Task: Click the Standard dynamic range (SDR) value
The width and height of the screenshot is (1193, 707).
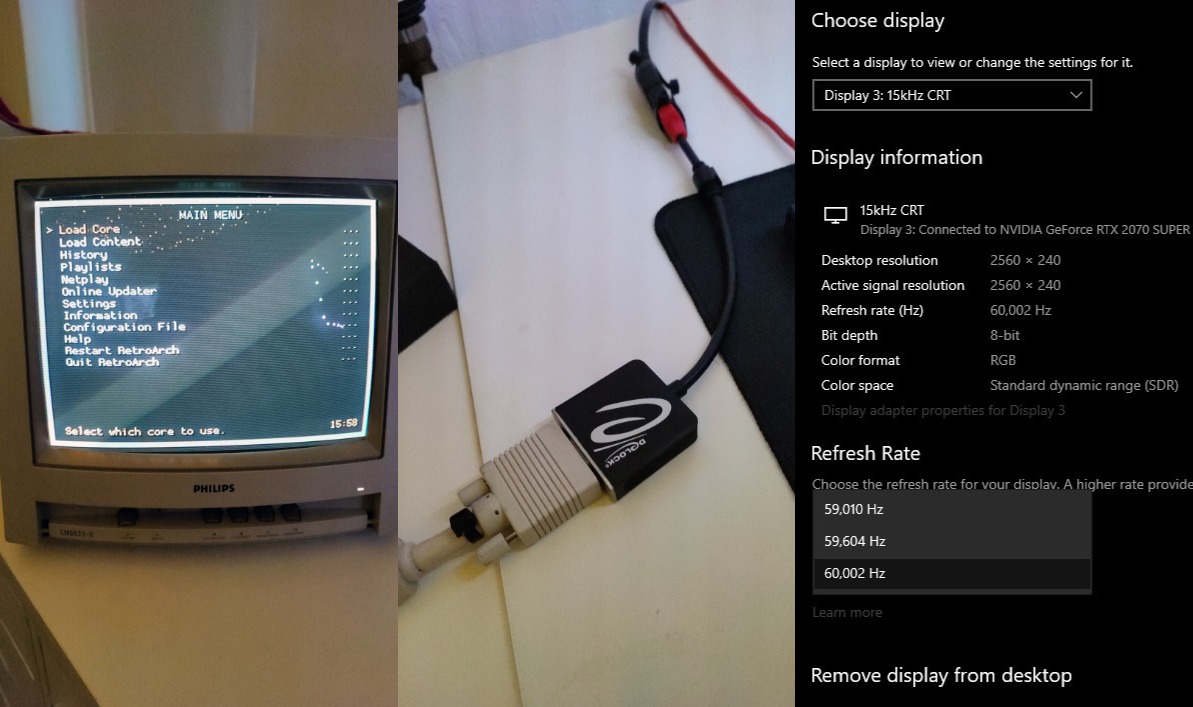Action: [1084, 386]
